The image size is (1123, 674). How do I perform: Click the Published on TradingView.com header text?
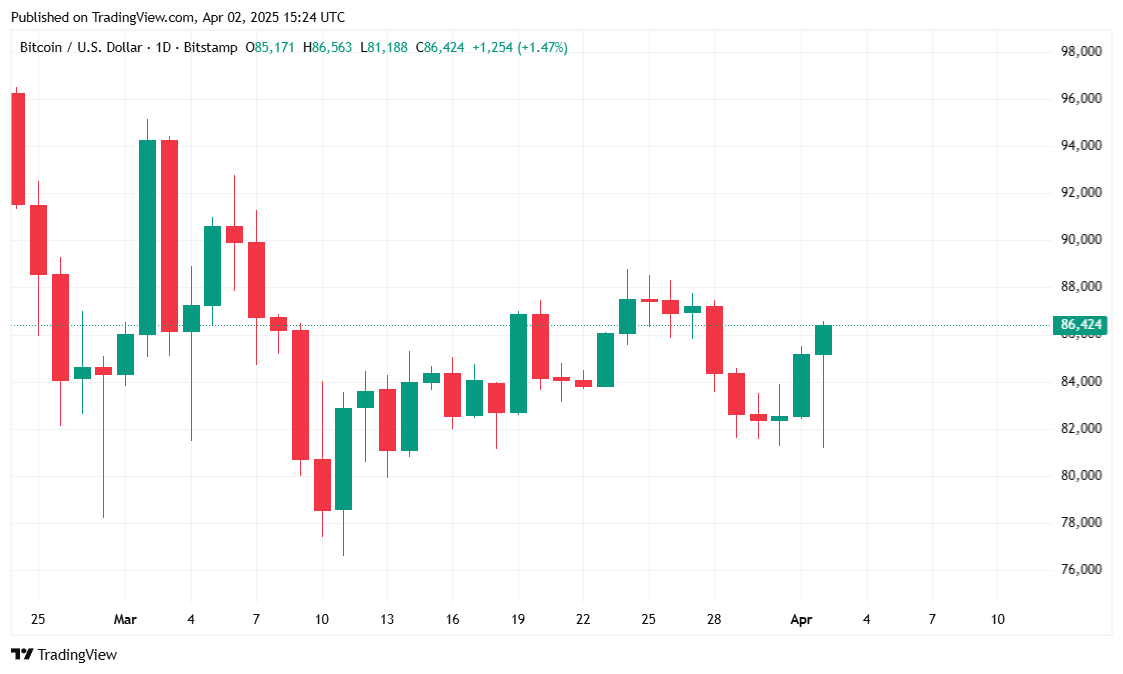coord(176,17)
